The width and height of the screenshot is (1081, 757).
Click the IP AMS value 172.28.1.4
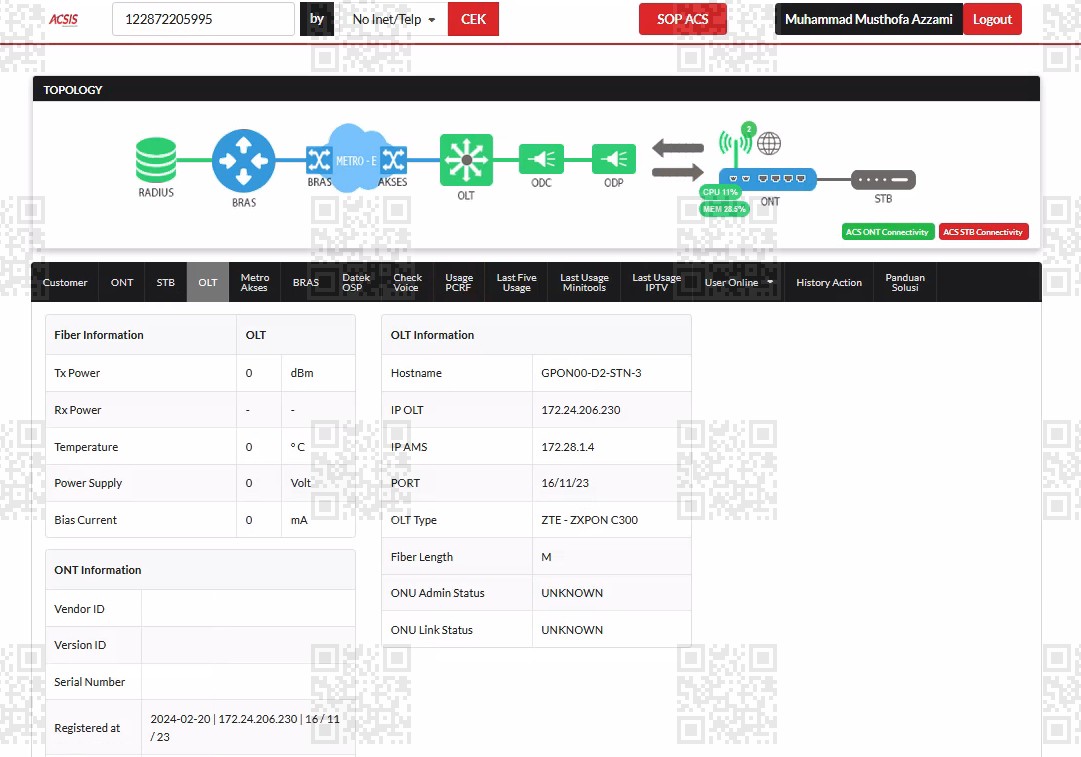coord(567,447)
